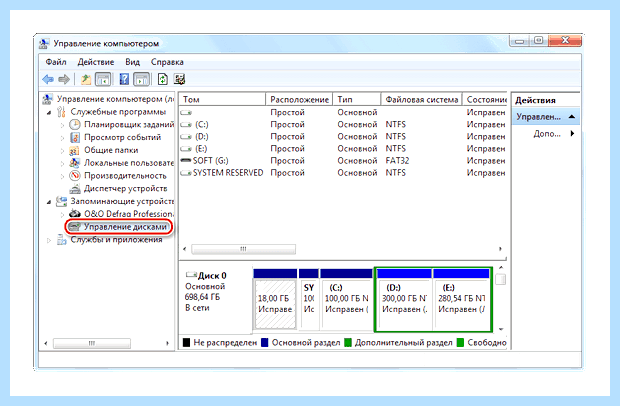This screenshot has height=406, width=620.
Task: Select the SYSTEM RESERVED volume row
Action: (x=343, y=173)
